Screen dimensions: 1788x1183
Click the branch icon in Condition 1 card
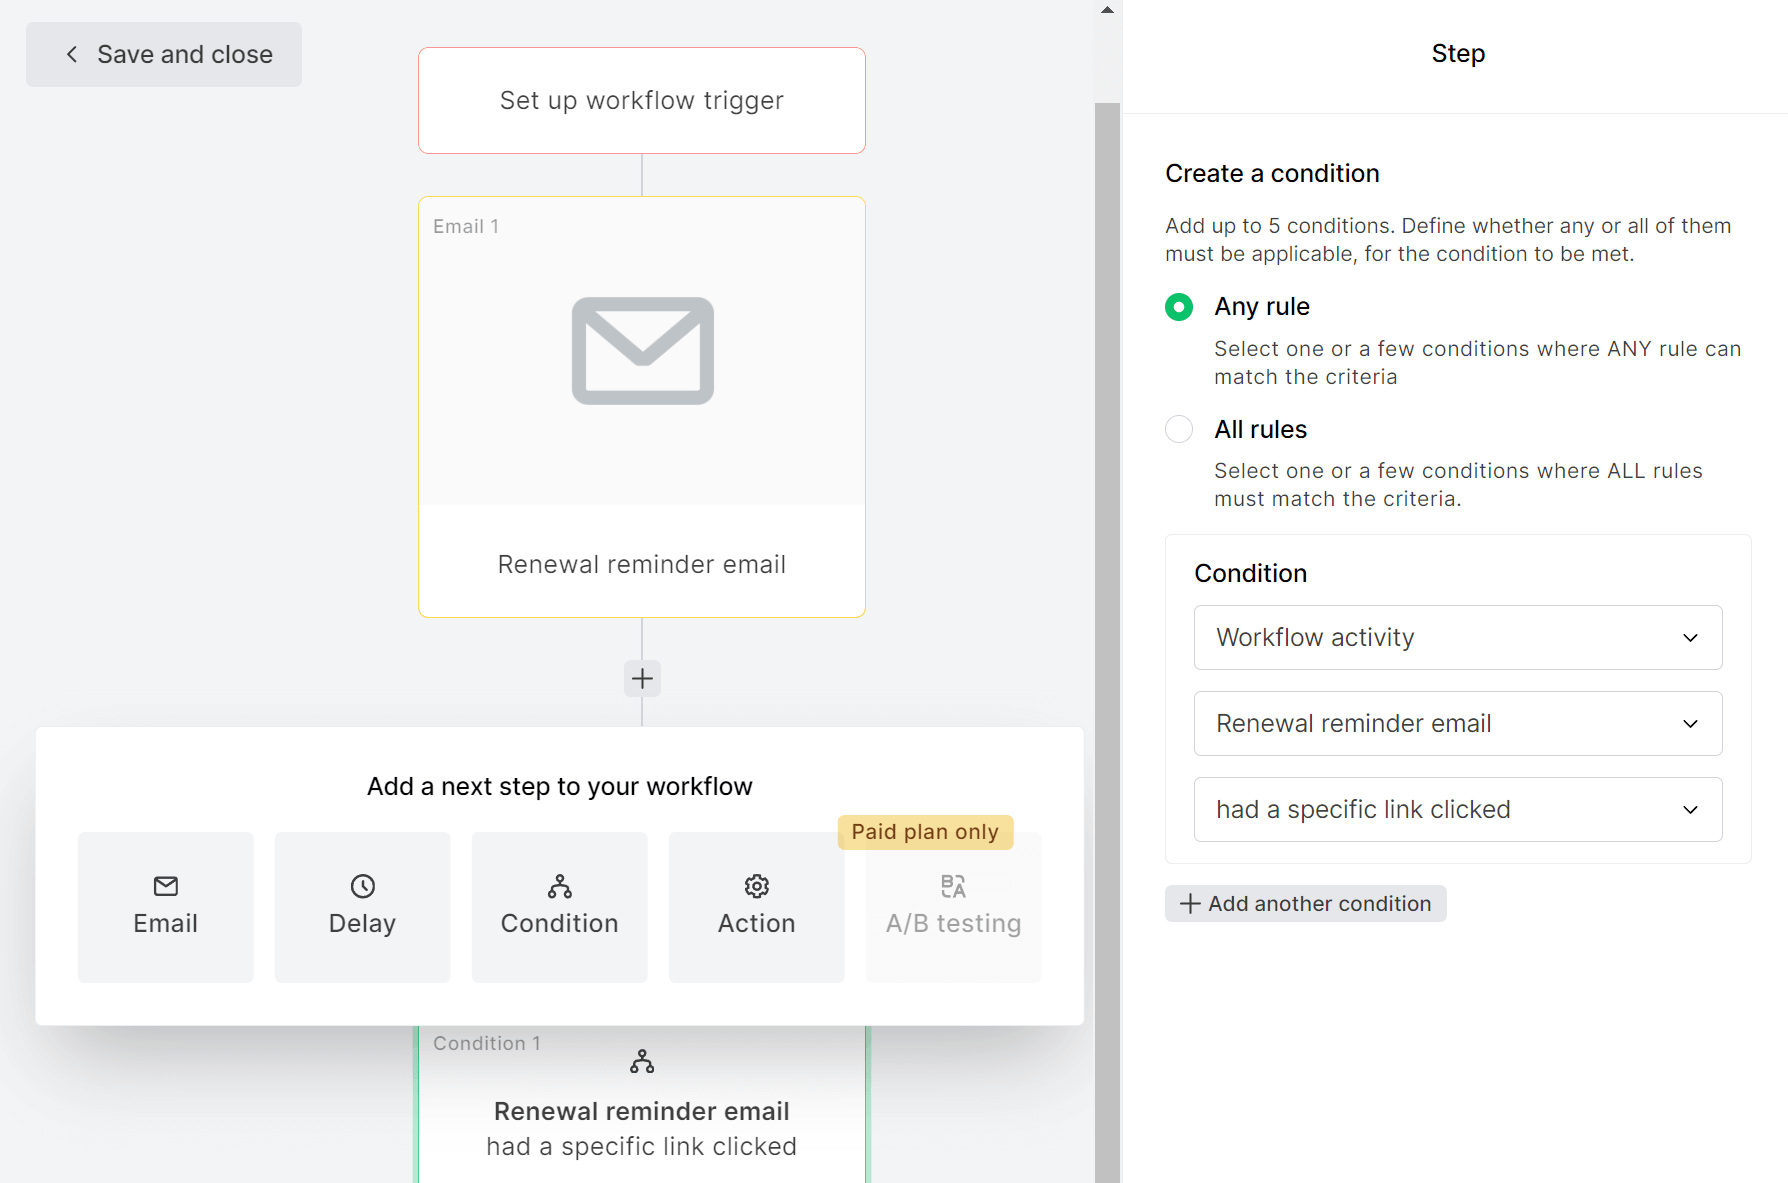pos(642,1061)
